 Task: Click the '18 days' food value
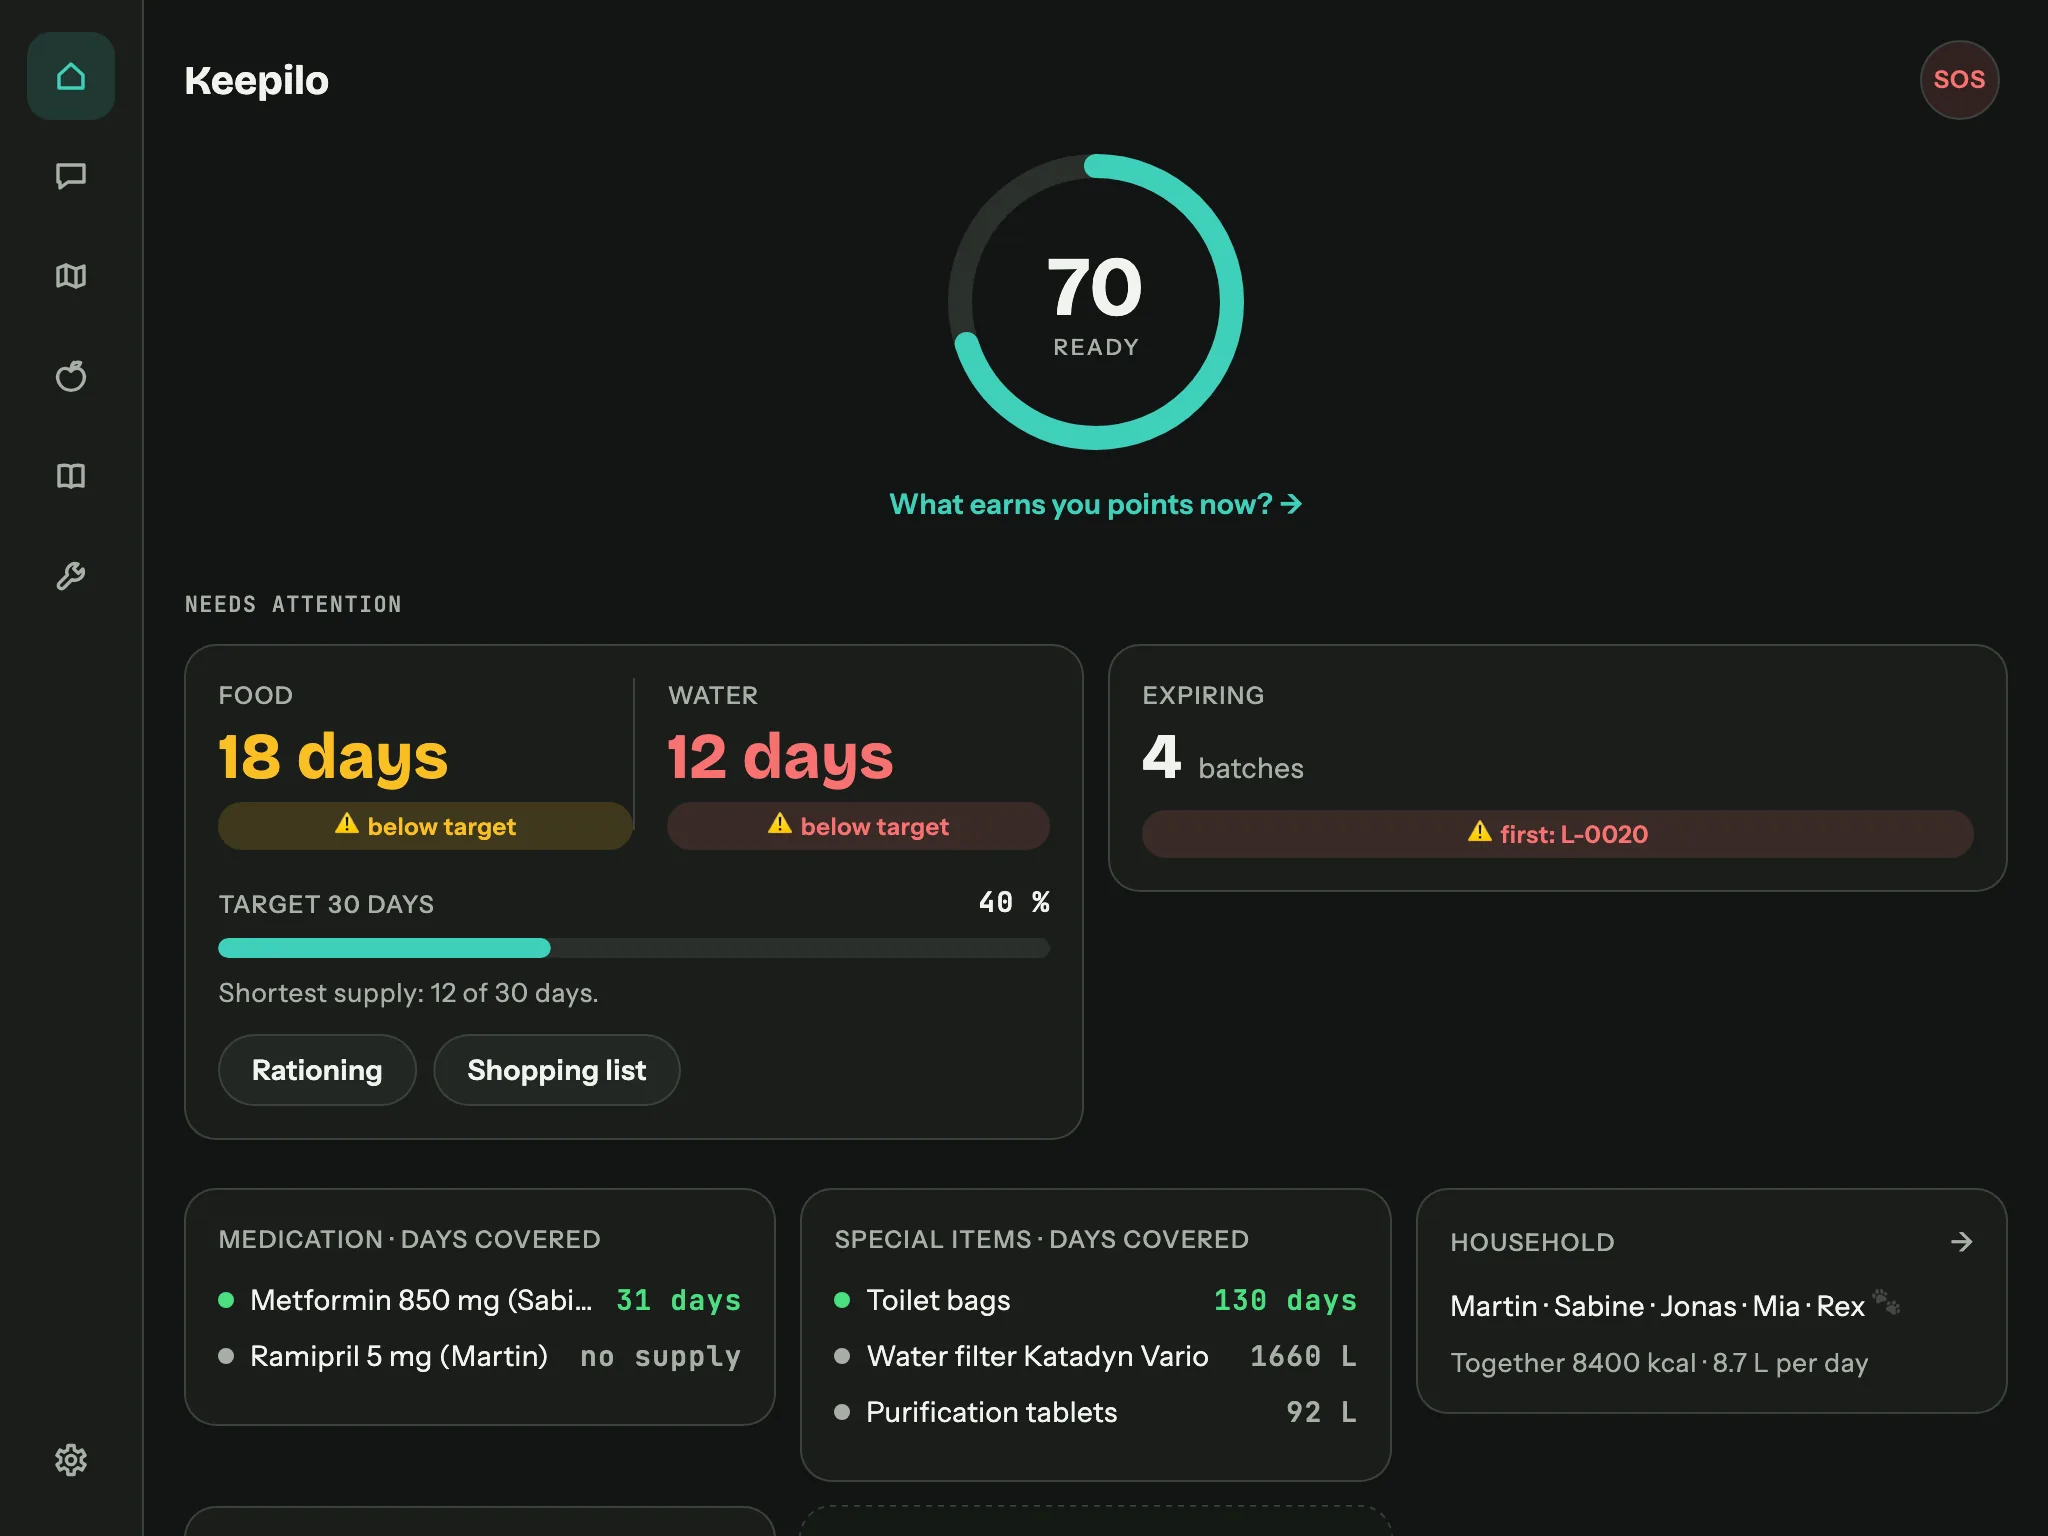[333, 757]
